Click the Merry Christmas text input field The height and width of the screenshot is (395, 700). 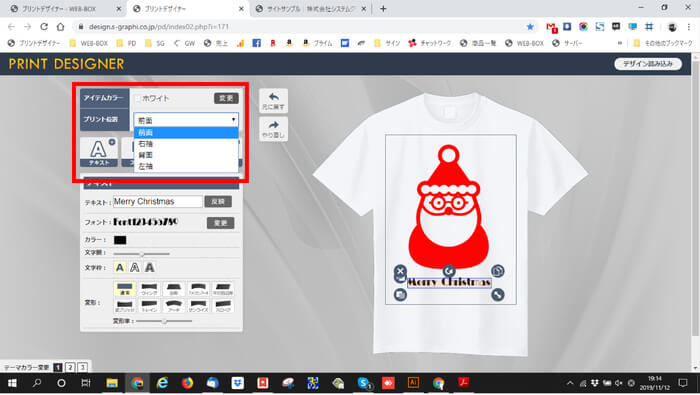[x=158, y=202]
